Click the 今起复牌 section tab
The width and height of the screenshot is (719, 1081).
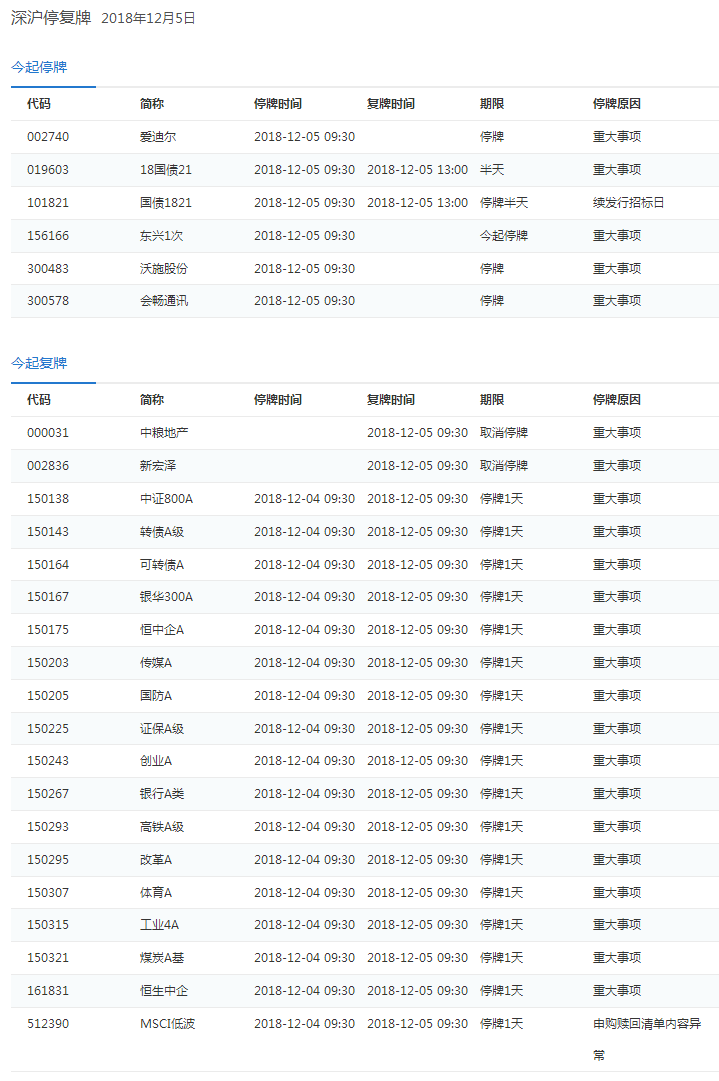[x=39, y=363]
